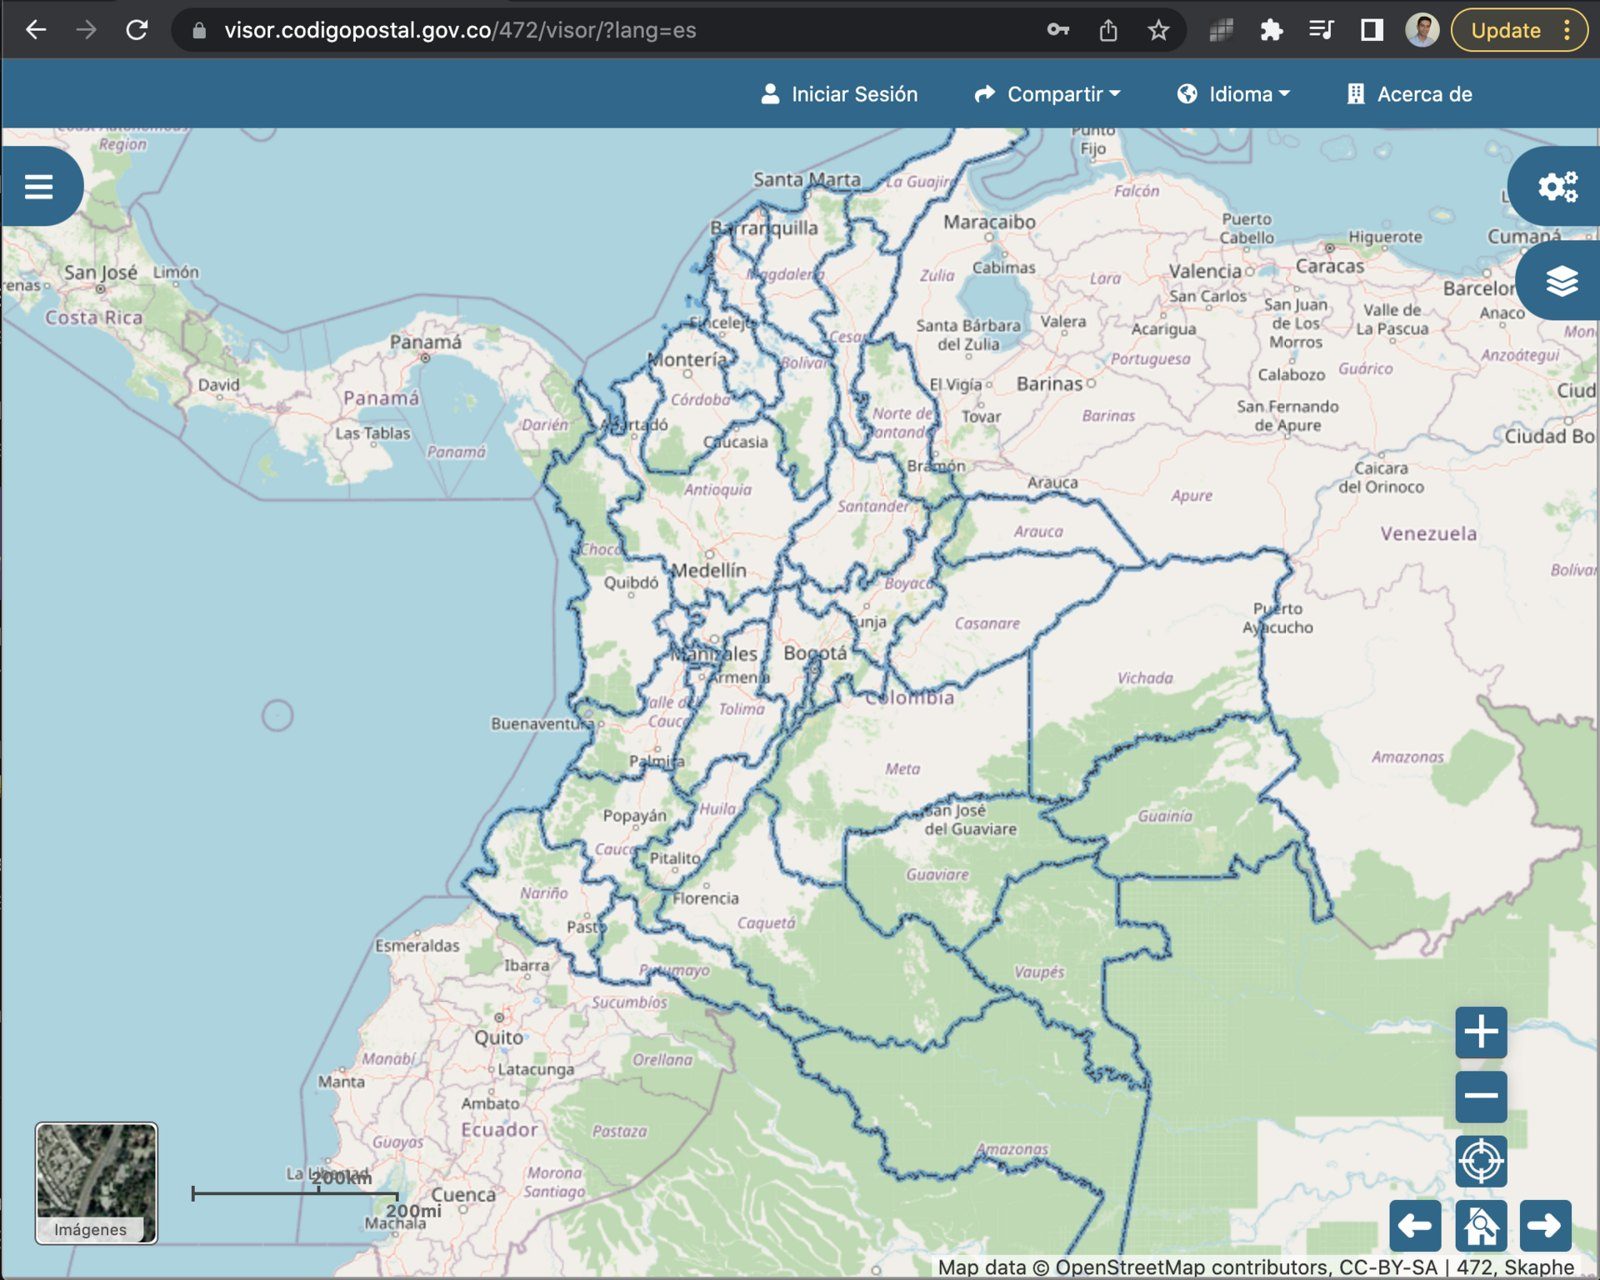Open the Acerca de page

pyautogui.click(x=1409, y=94)
